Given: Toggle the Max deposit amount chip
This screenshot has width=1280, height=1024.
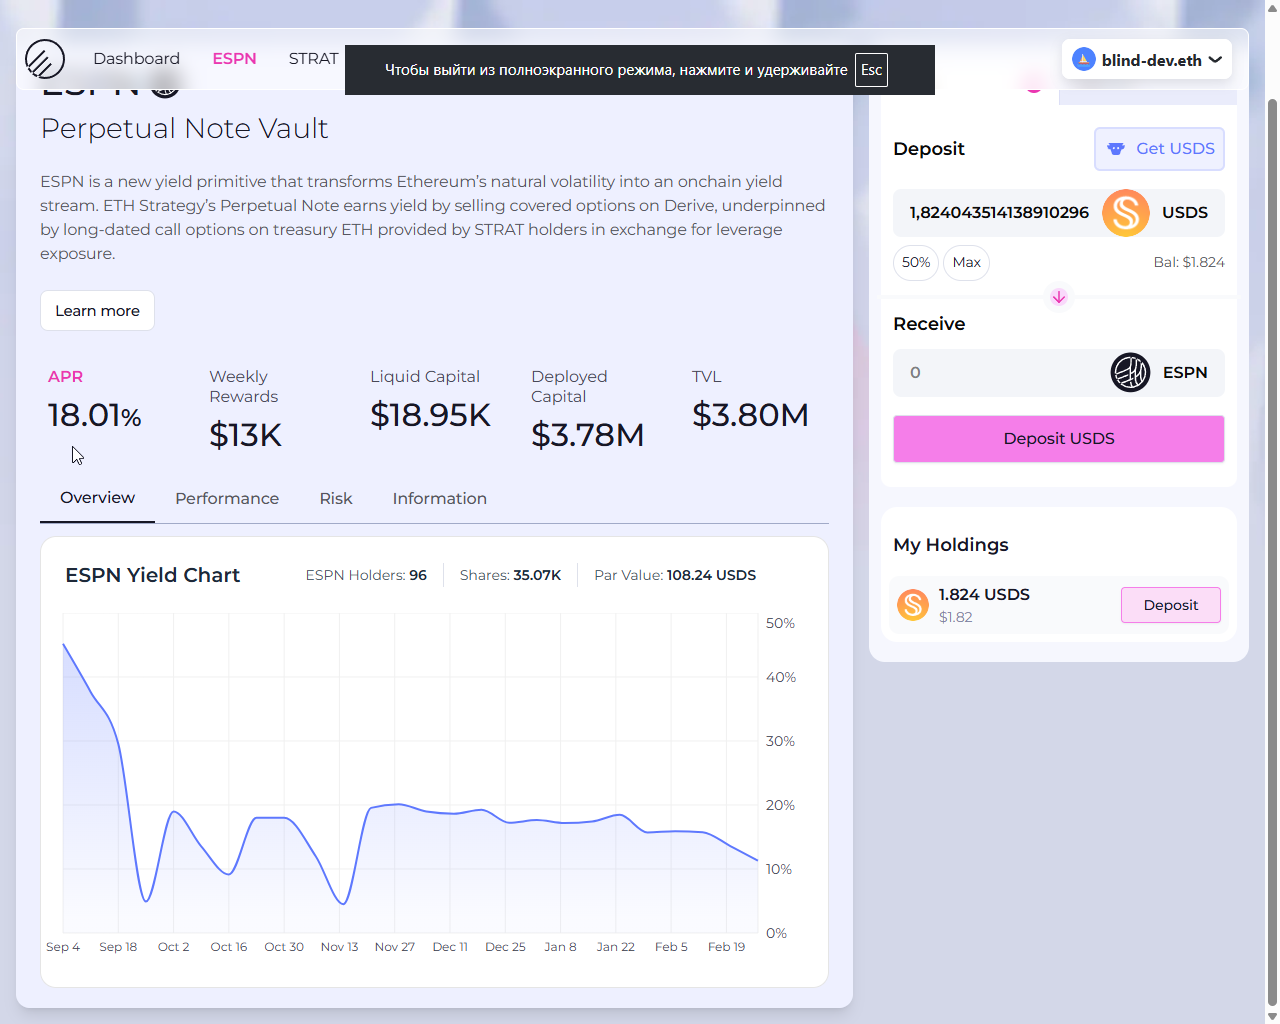Looking at the screenshot, I should pyautogui.click(x=966, y=262).
